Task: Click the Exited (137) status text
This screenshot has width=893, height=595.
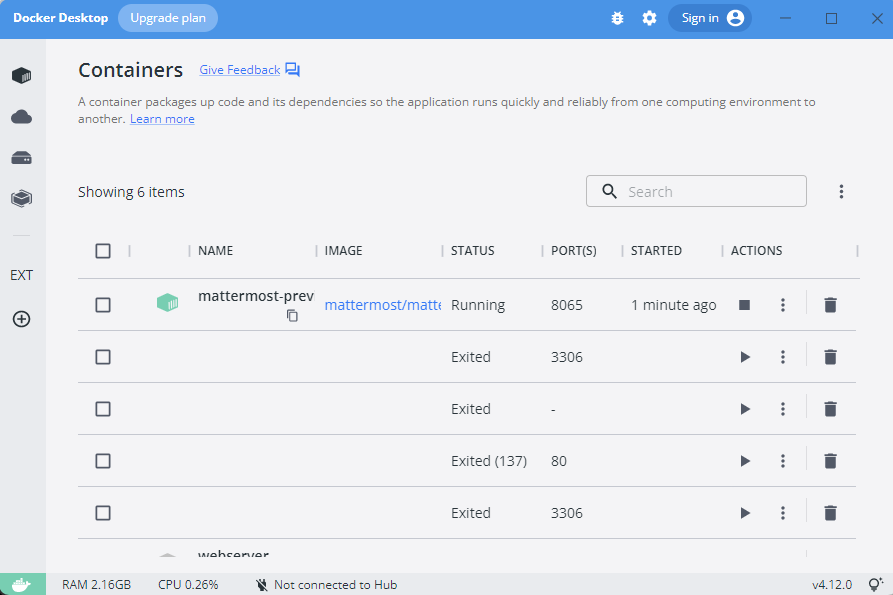Action: click(x=489, y=461)
